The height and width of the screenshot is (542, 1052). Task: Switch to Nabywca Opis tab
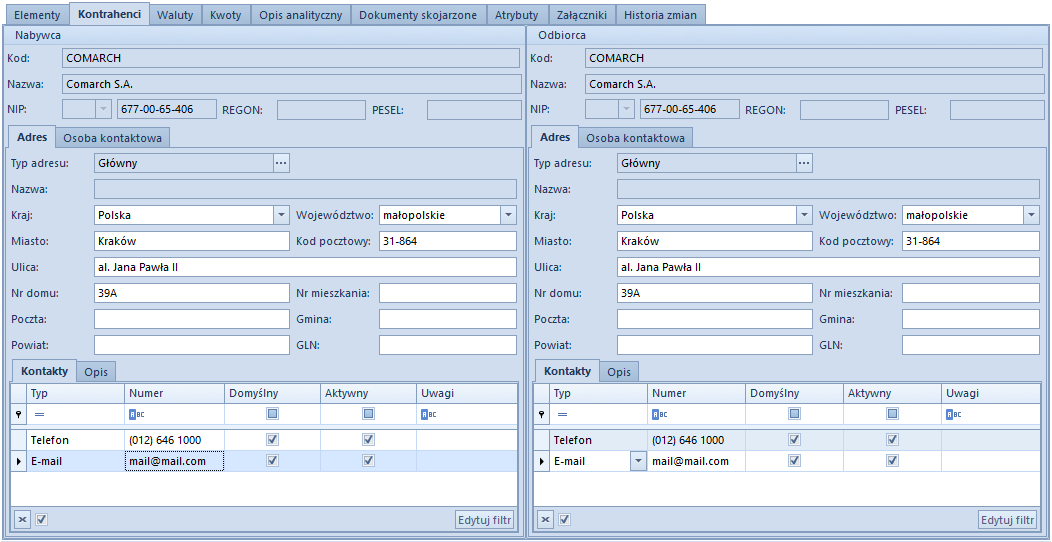(x=96, y=372)
